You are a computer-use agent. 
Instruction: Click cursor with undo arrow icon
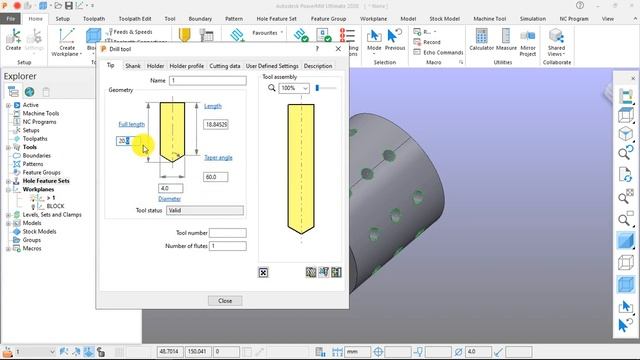click(625, 326)
